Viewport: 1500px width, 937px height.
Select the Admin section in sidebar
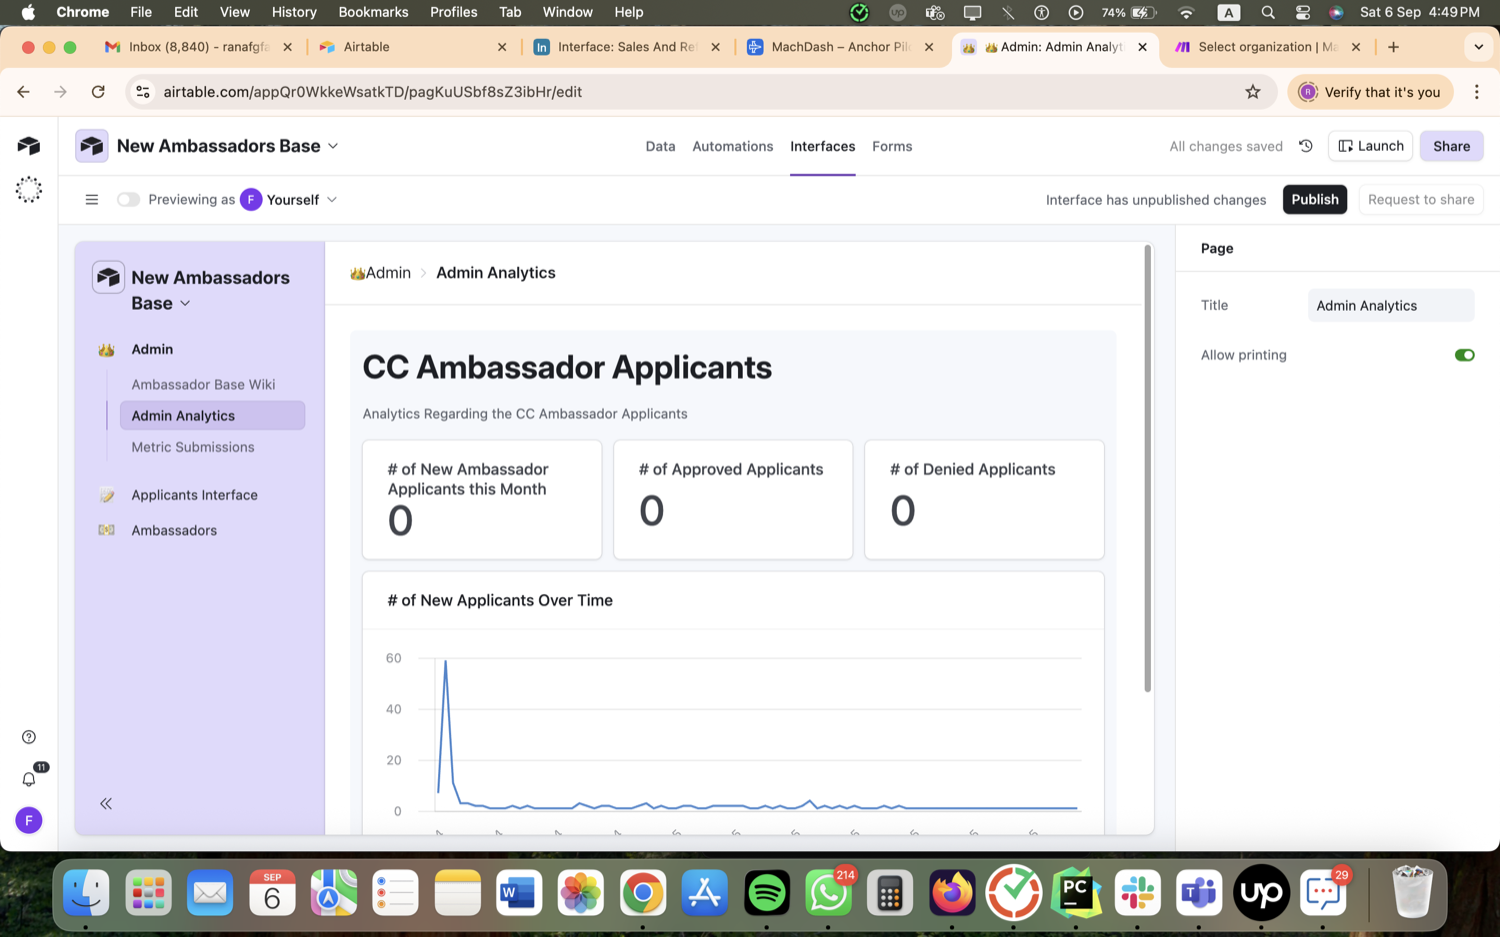152,350
